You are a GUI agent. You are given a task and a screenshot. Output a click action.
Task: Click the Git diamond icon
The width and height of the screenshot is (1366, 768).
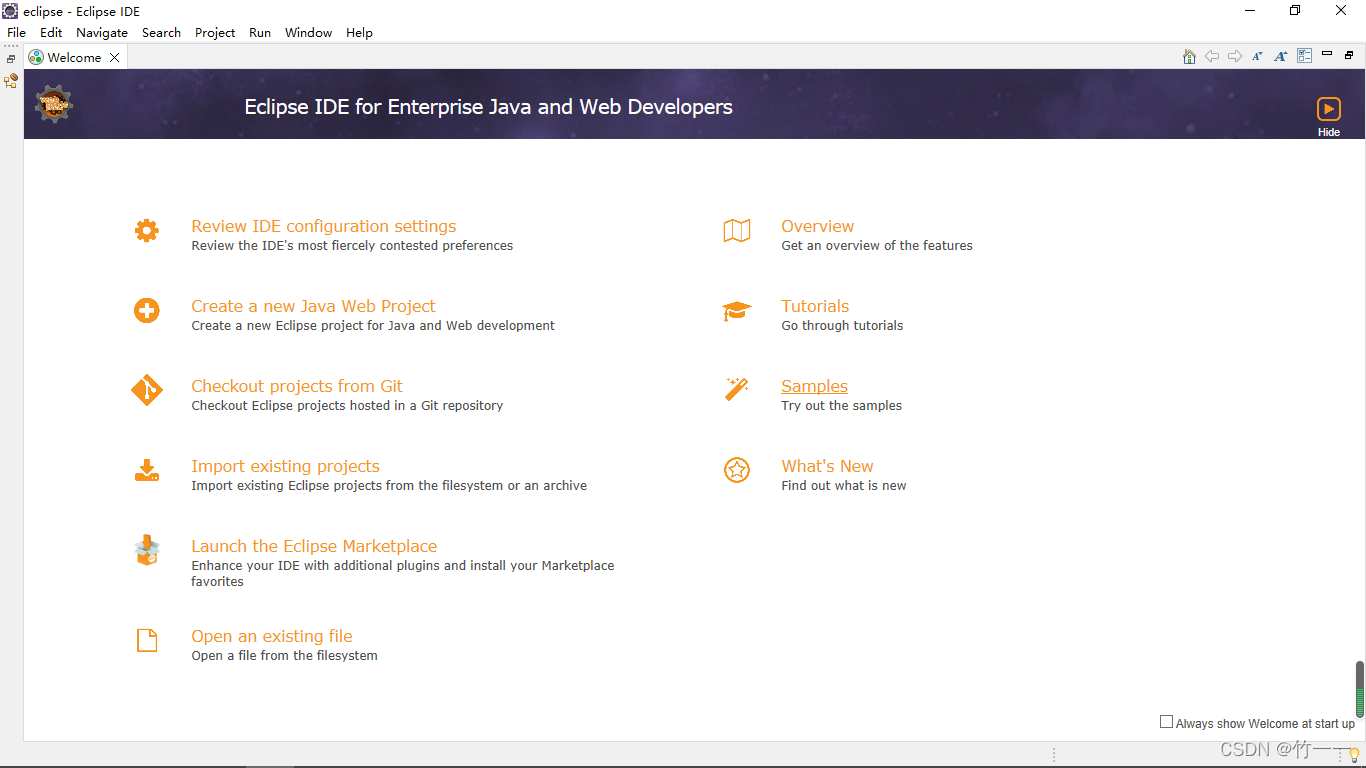click(147, 390)
